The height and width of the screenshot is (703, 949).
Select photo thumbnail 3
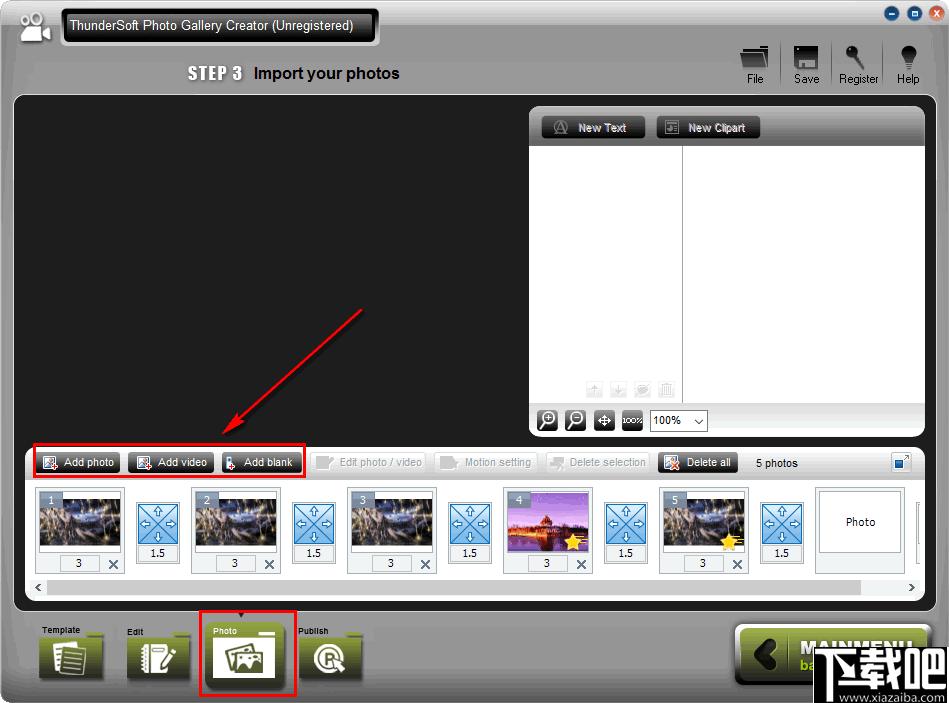pos(392,522)
